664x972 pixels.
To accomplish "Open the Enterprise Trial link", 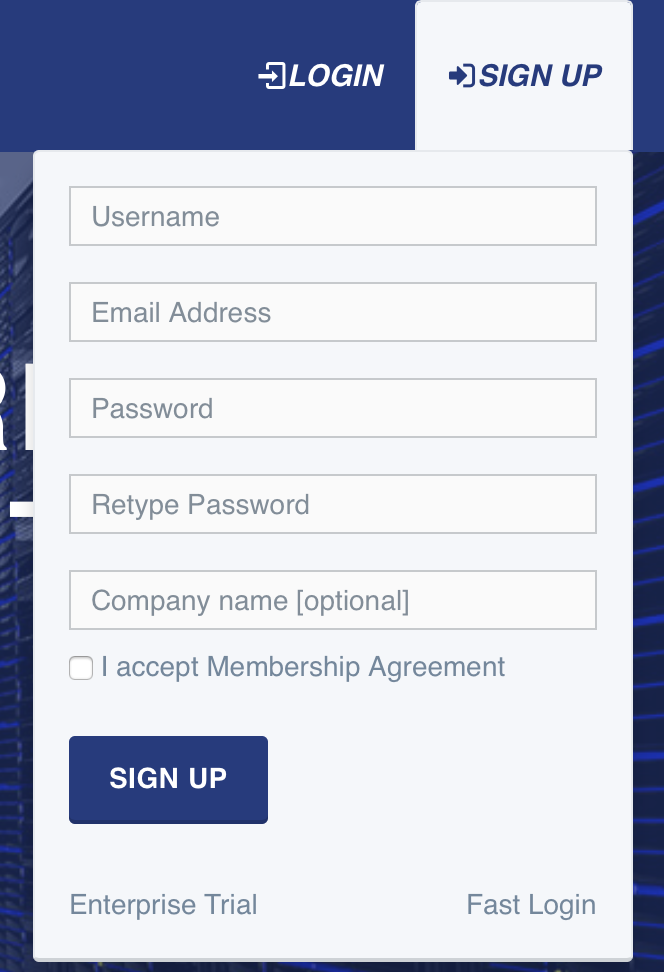I will pyautogui.click(x=163, y=905).
